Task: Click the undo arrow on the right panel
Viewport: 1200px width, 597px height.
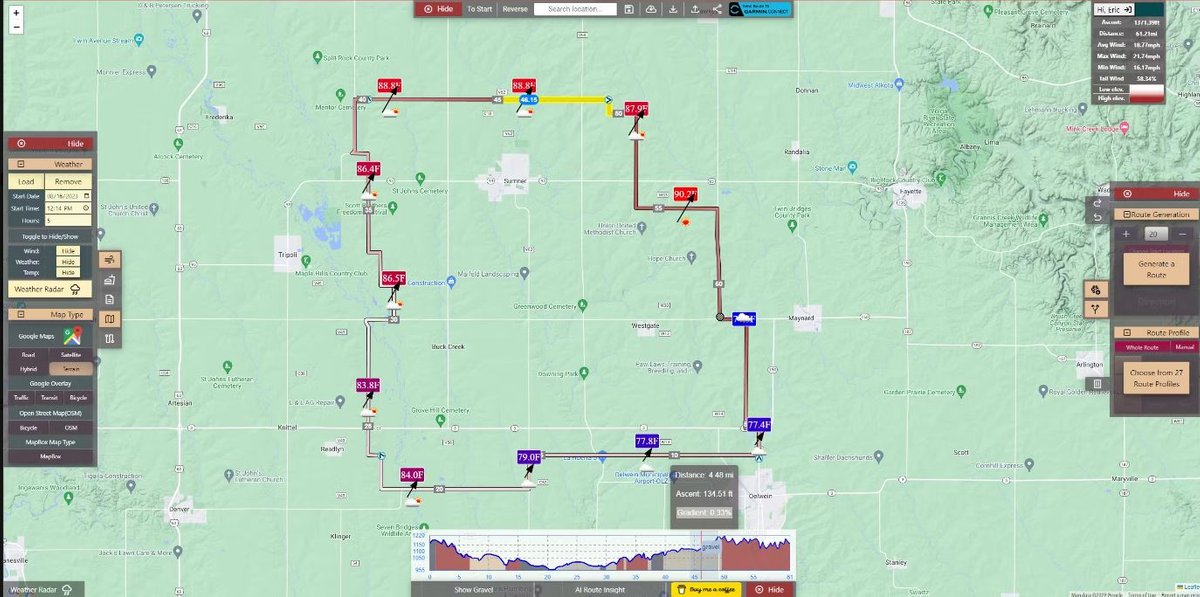Action: [x=1098, y=217]
